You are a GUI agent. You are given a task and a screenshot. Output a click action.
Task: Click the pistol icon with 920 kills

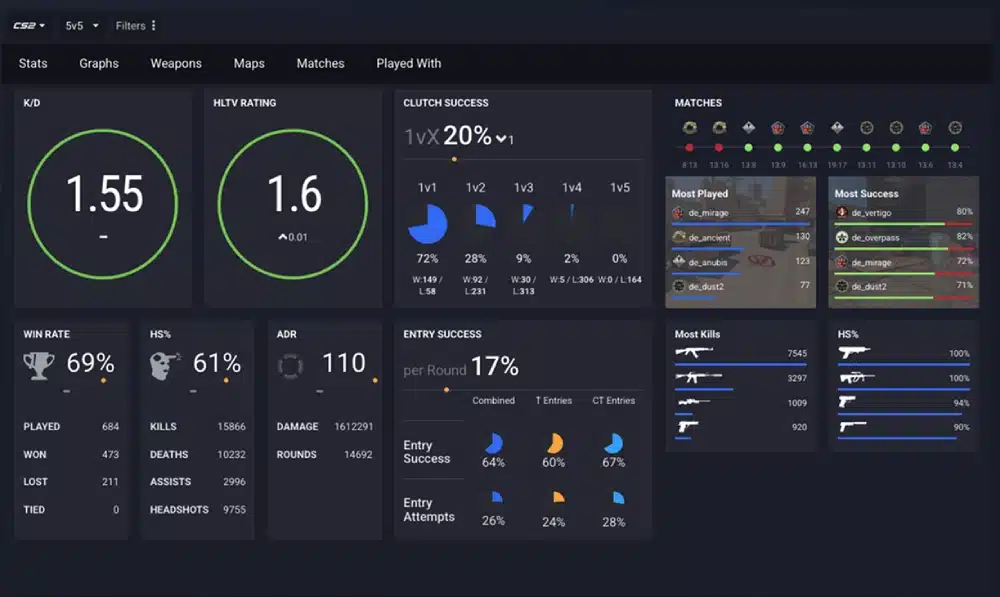coord(688,426)
